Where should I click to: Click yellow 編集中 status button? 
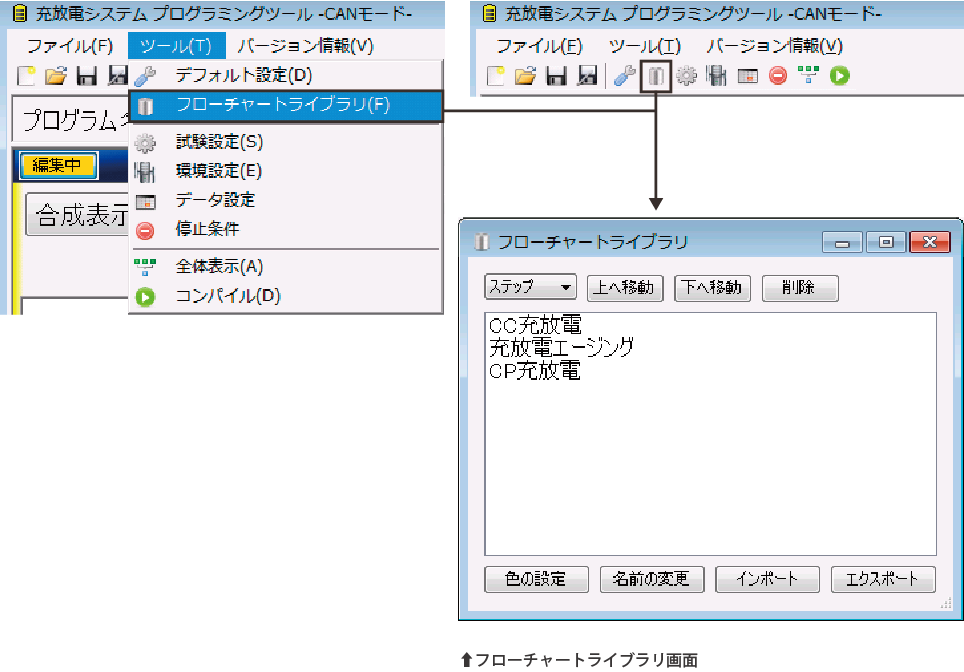pyautogui.click(x=58, y=165)
